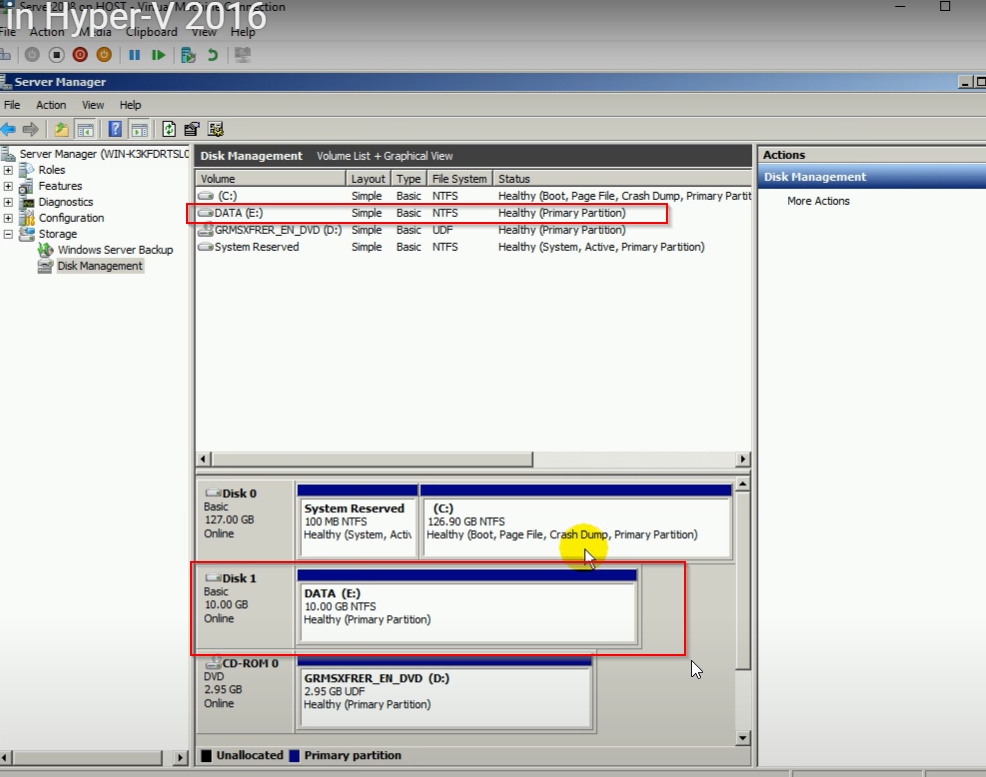
Task: Click More Actions in Actions pane
Action: coord(818,201)
